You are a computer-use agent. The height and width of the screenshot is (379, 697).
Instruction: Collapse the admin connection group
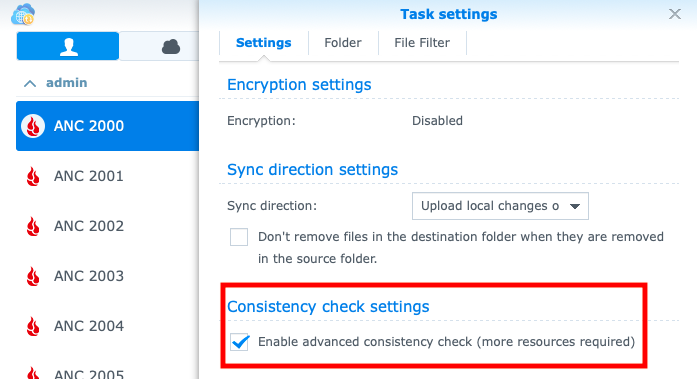(x=30, y=83)
